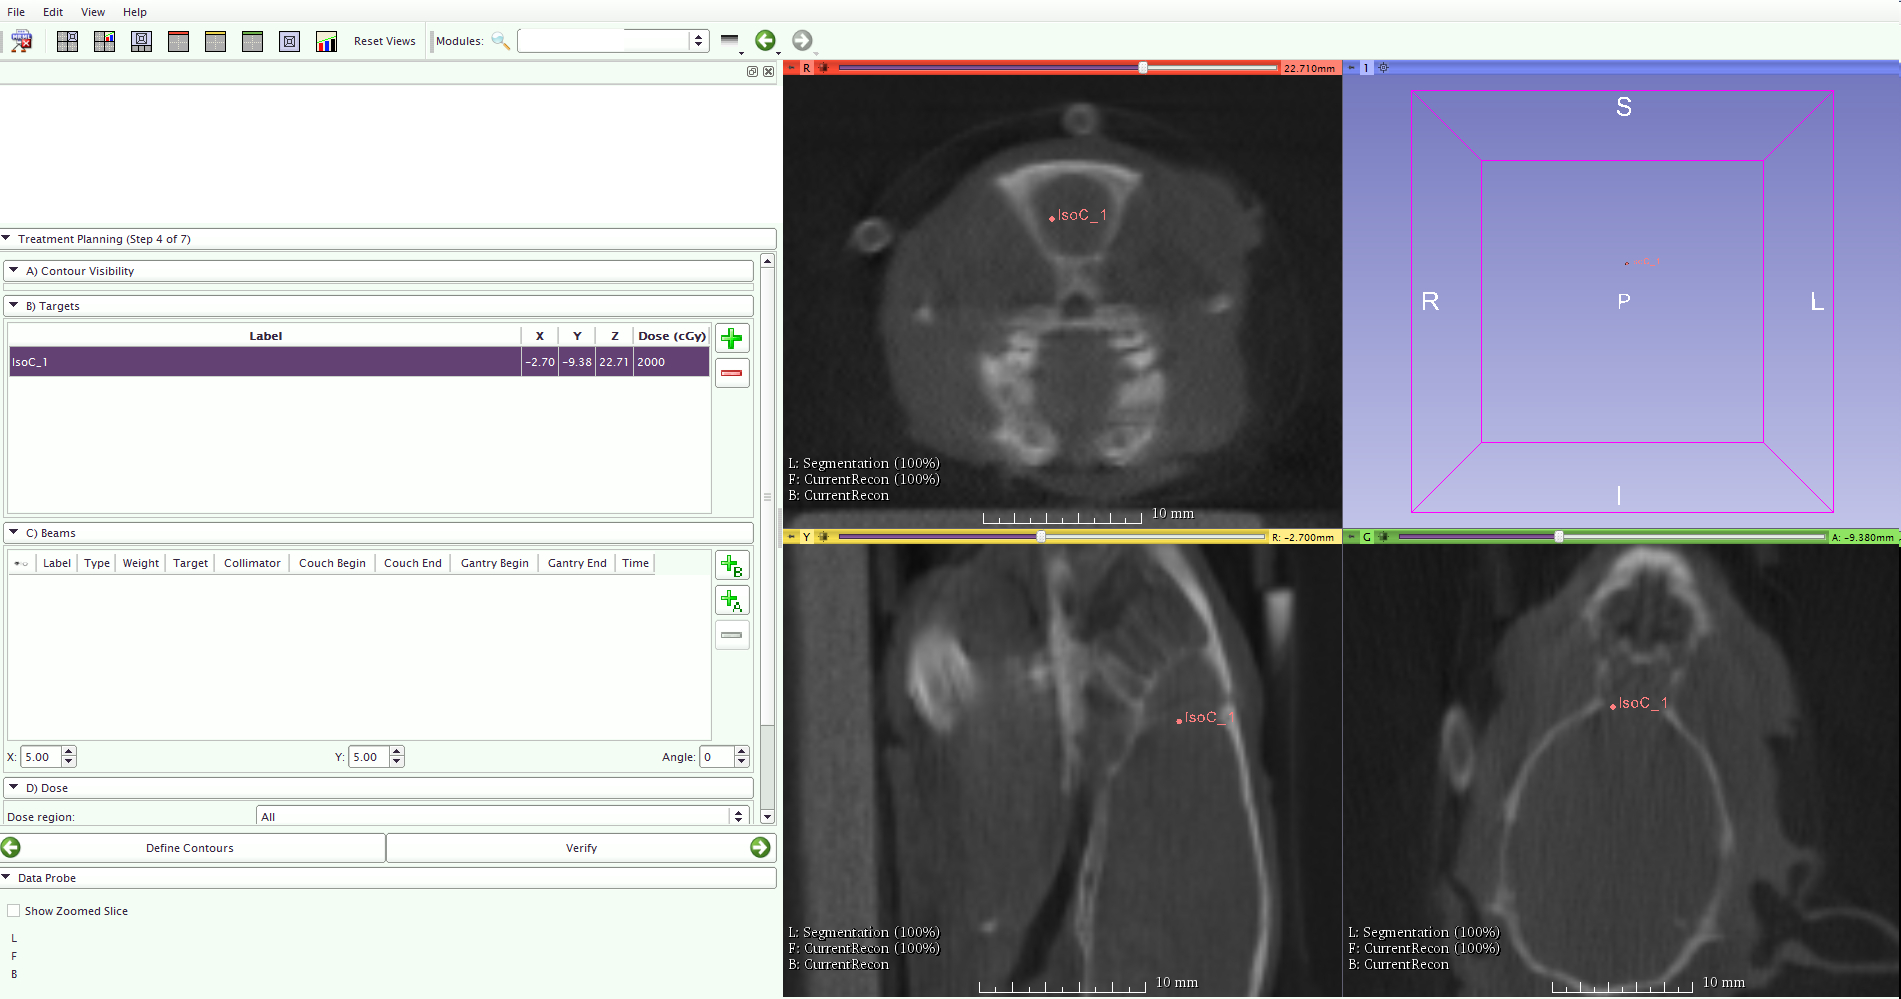Open the Dose region dropdown
1901x999 pixels.
(502, 817)
